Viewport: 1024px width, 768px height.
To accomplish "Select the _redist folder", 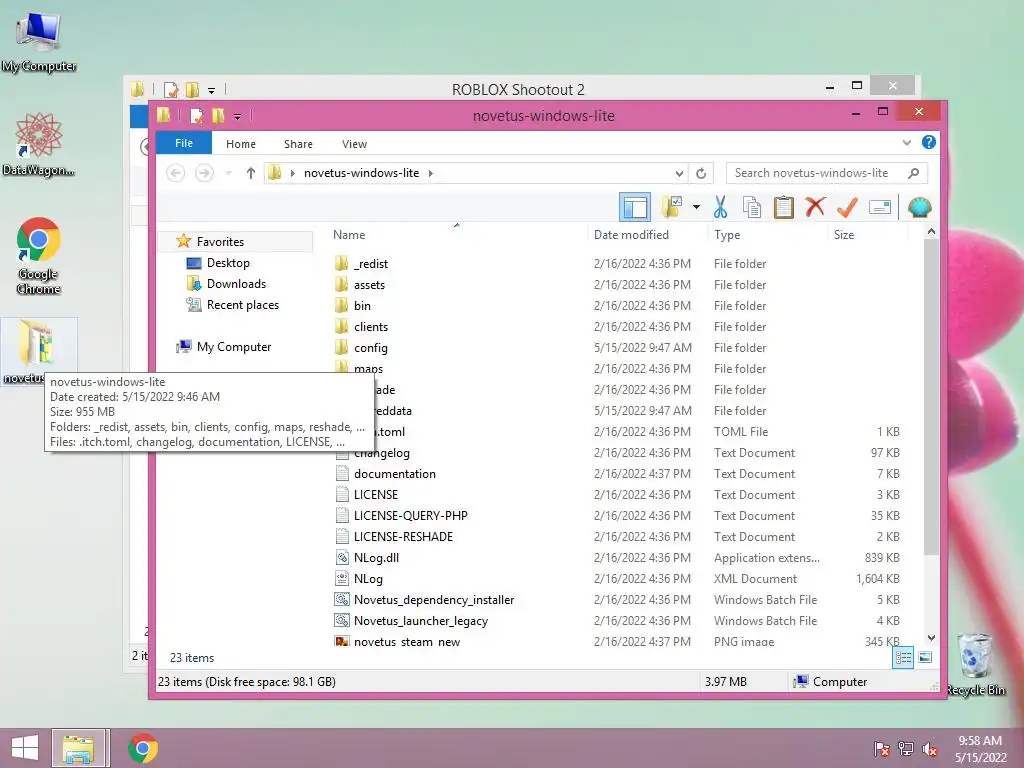I will [x=370, y=264].
